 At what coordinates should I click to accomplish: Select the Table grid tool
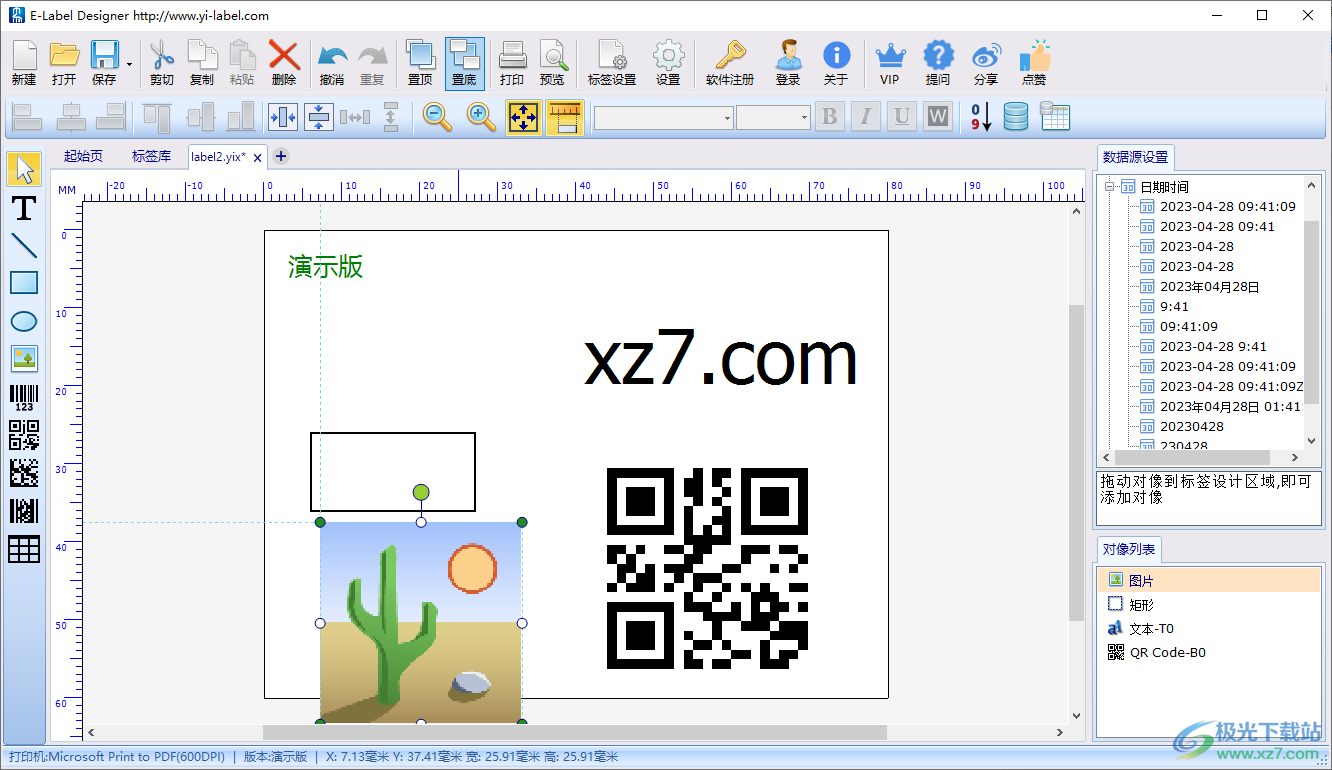(24, 549)
